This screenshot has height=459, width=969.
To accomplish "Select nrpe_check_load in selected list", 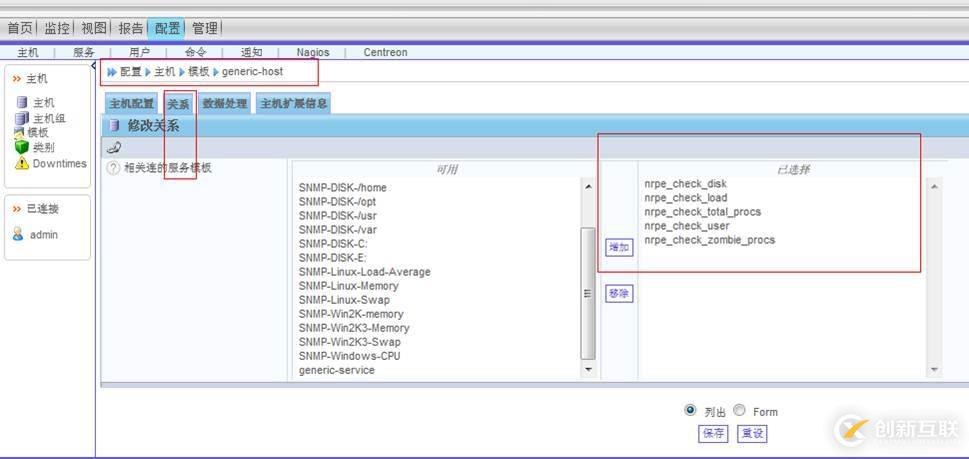I will 685,198.
